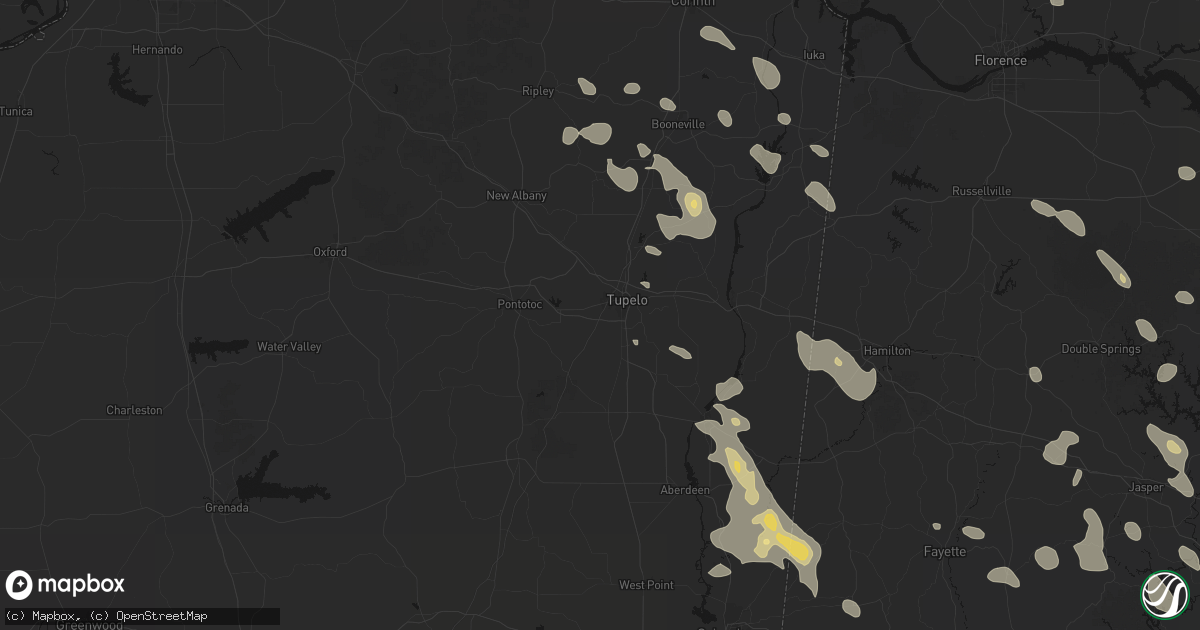Open the (c) OpenStreetMap attribution link
1200x630 pixels.
(148, 615)
